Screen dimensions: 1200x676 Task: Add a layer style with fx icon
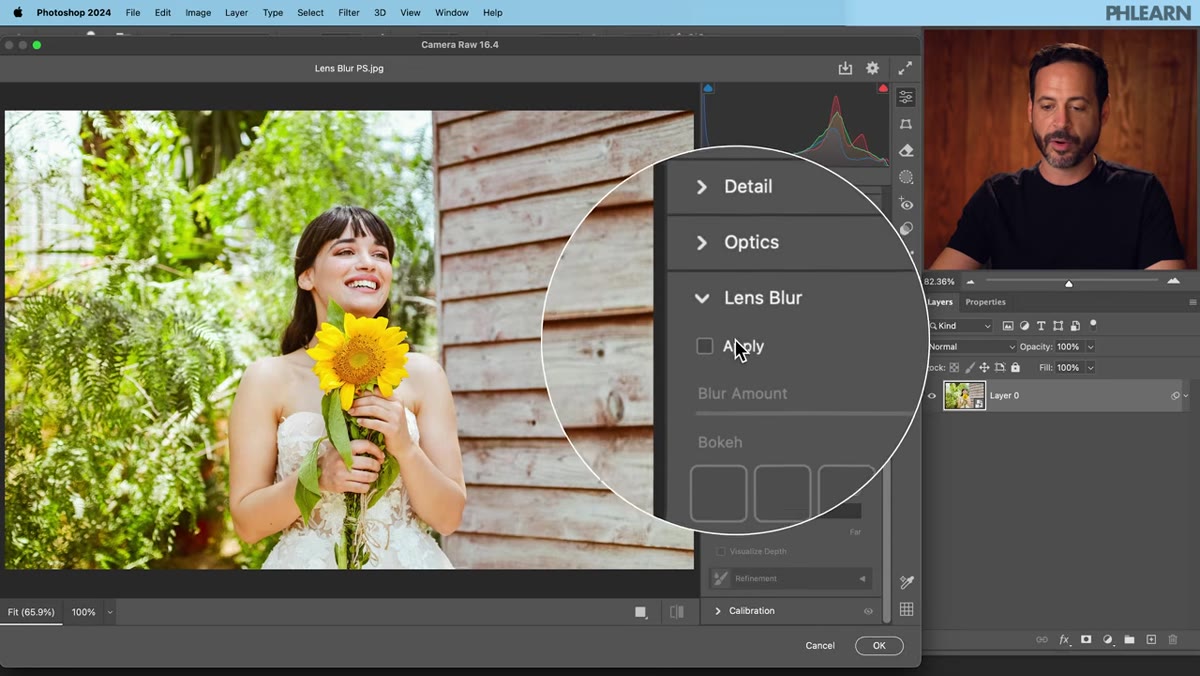pos(1064,639)
